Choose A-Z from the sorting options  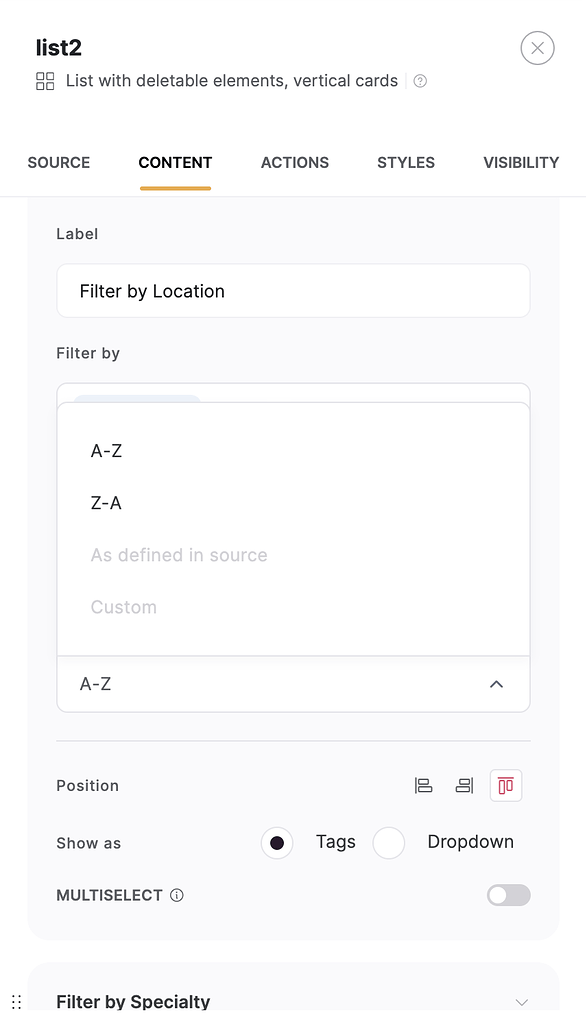(x=106, y=450)
